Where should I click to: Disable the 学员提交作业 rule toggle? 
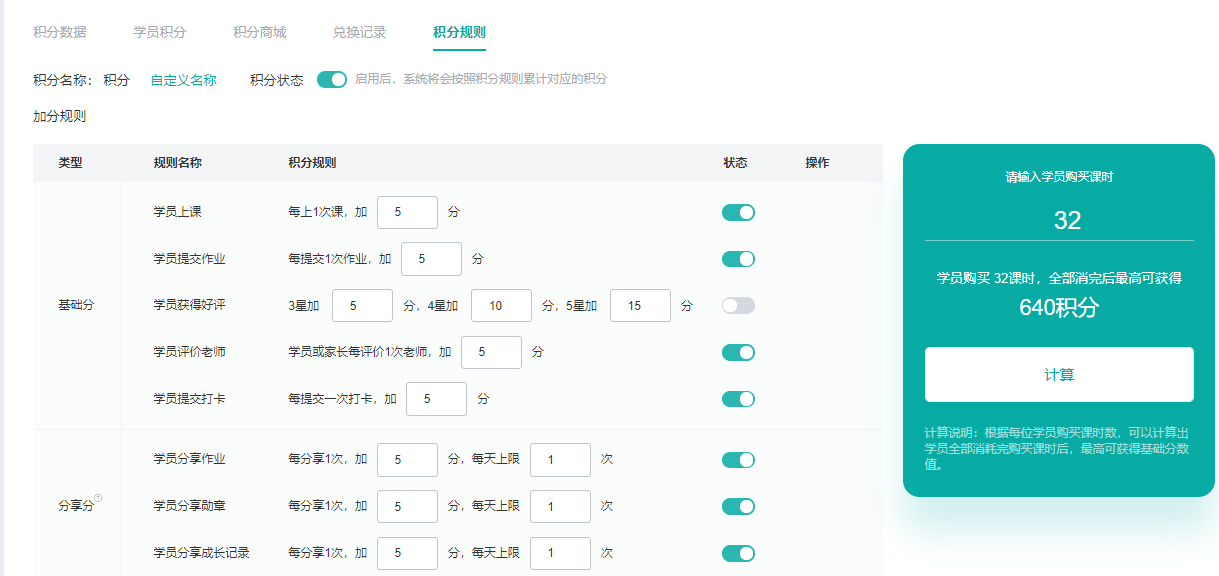(x=738, y=258)
